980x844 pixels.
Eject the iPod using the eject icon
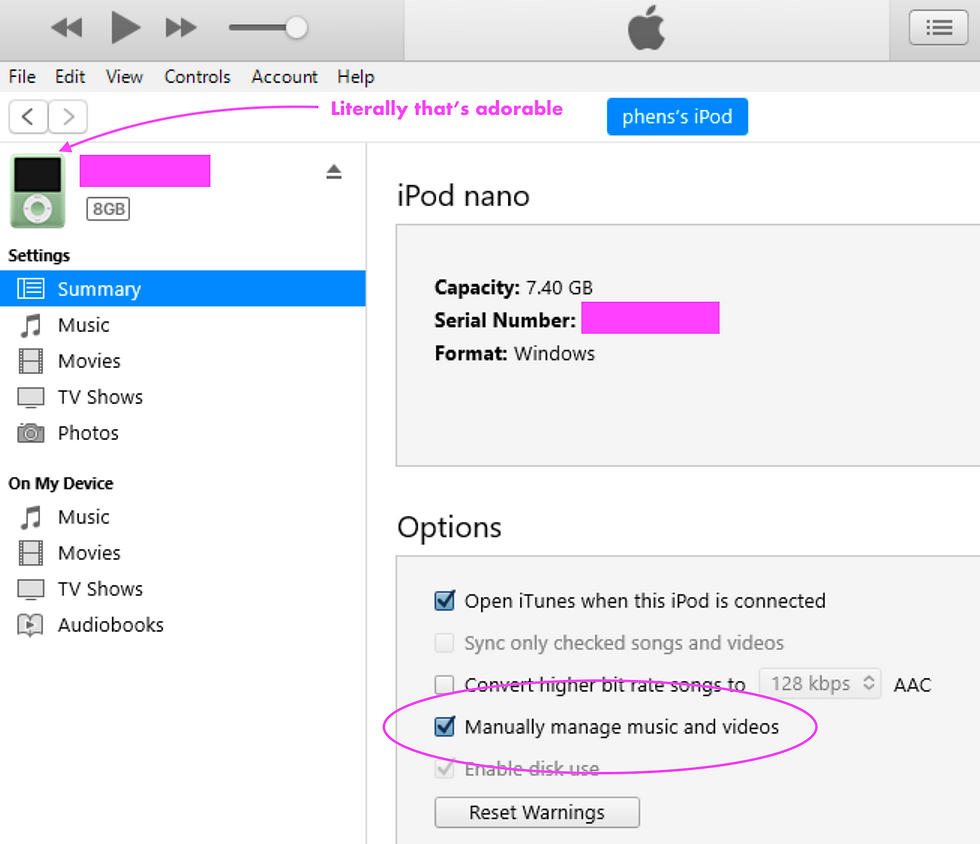coord(334,172)
